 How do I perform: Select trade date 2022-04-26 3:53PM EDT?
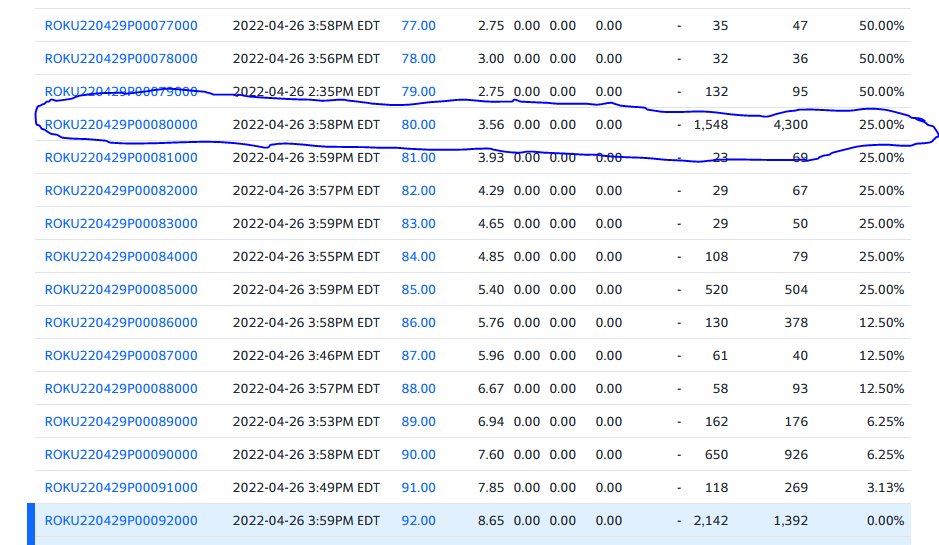[x=306, y=421]
